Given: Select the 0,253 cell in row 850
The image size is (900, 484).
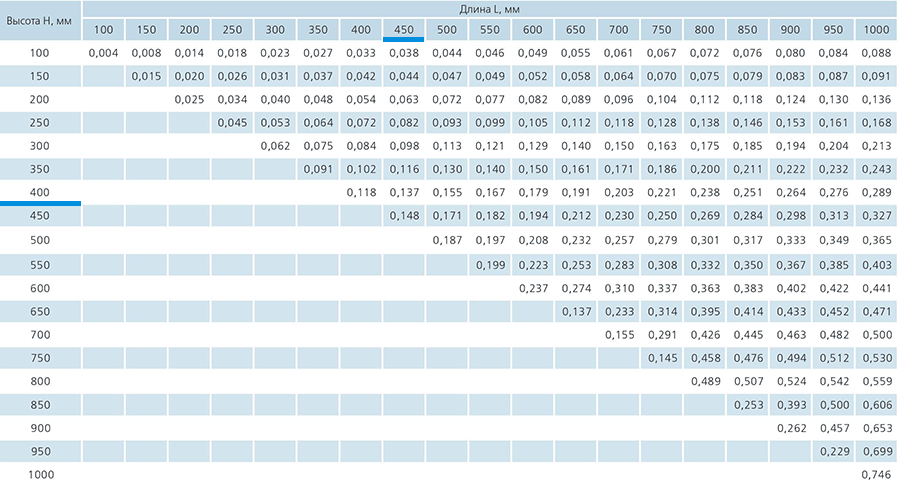Looking at the screenshot, I should pyautogui.click(x=747, y=405).
